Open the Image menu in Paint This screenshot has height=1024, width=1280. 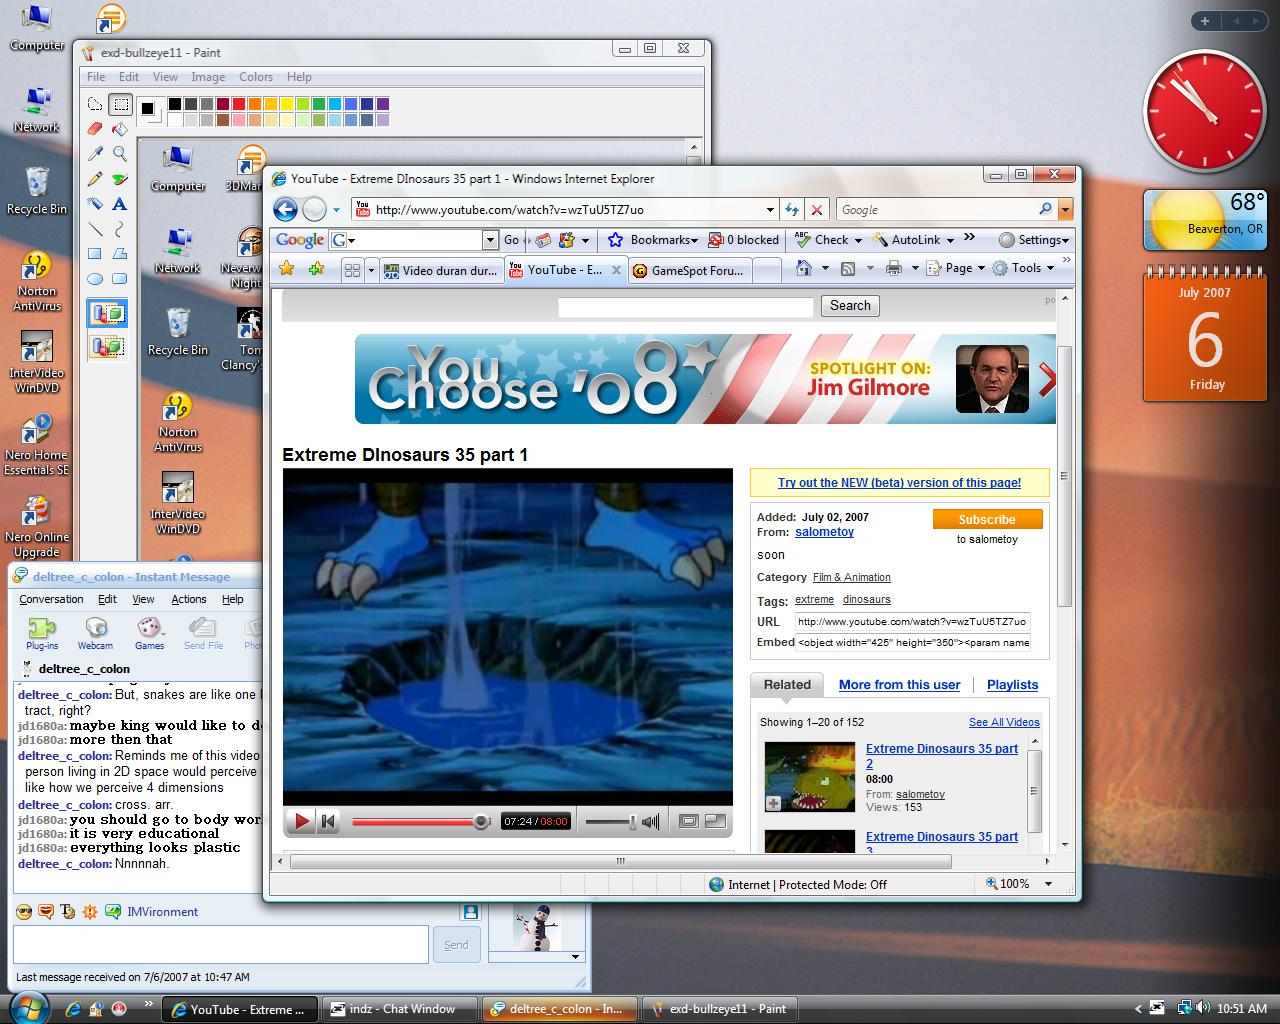tap(208, 77)
